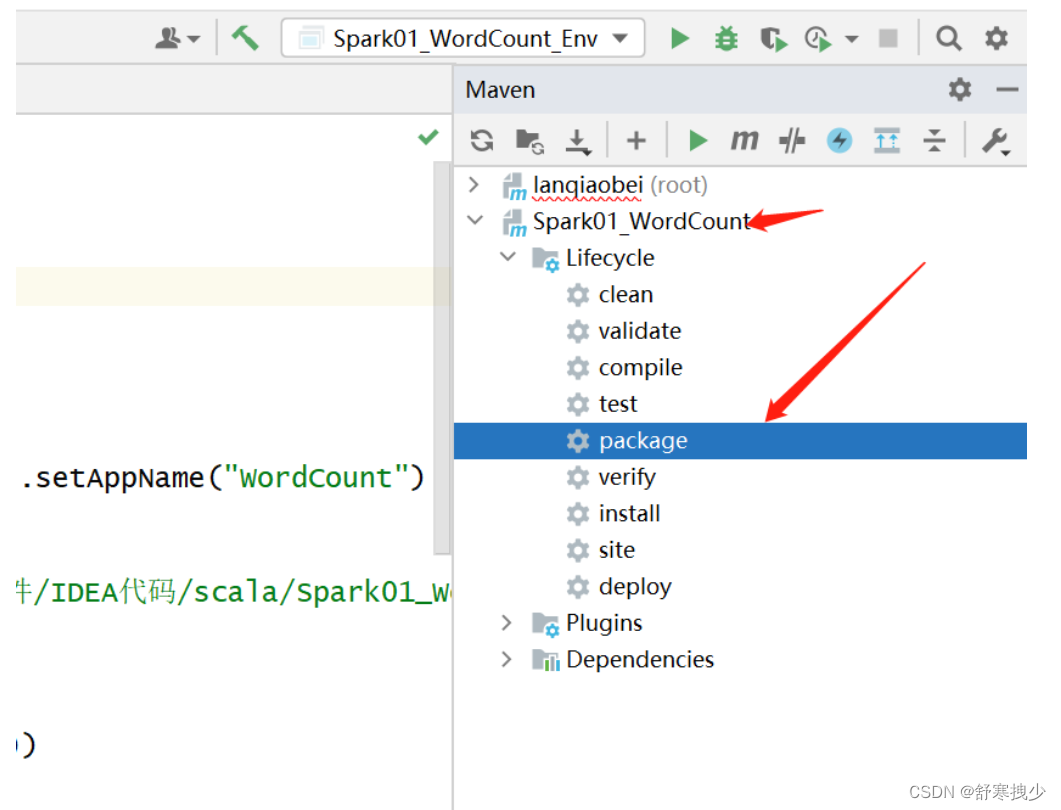Run the Spark01_WordCount_Env configuration
Image resolution: width=1061 pixels, height=810 pixels.
[x=679, y=39]
